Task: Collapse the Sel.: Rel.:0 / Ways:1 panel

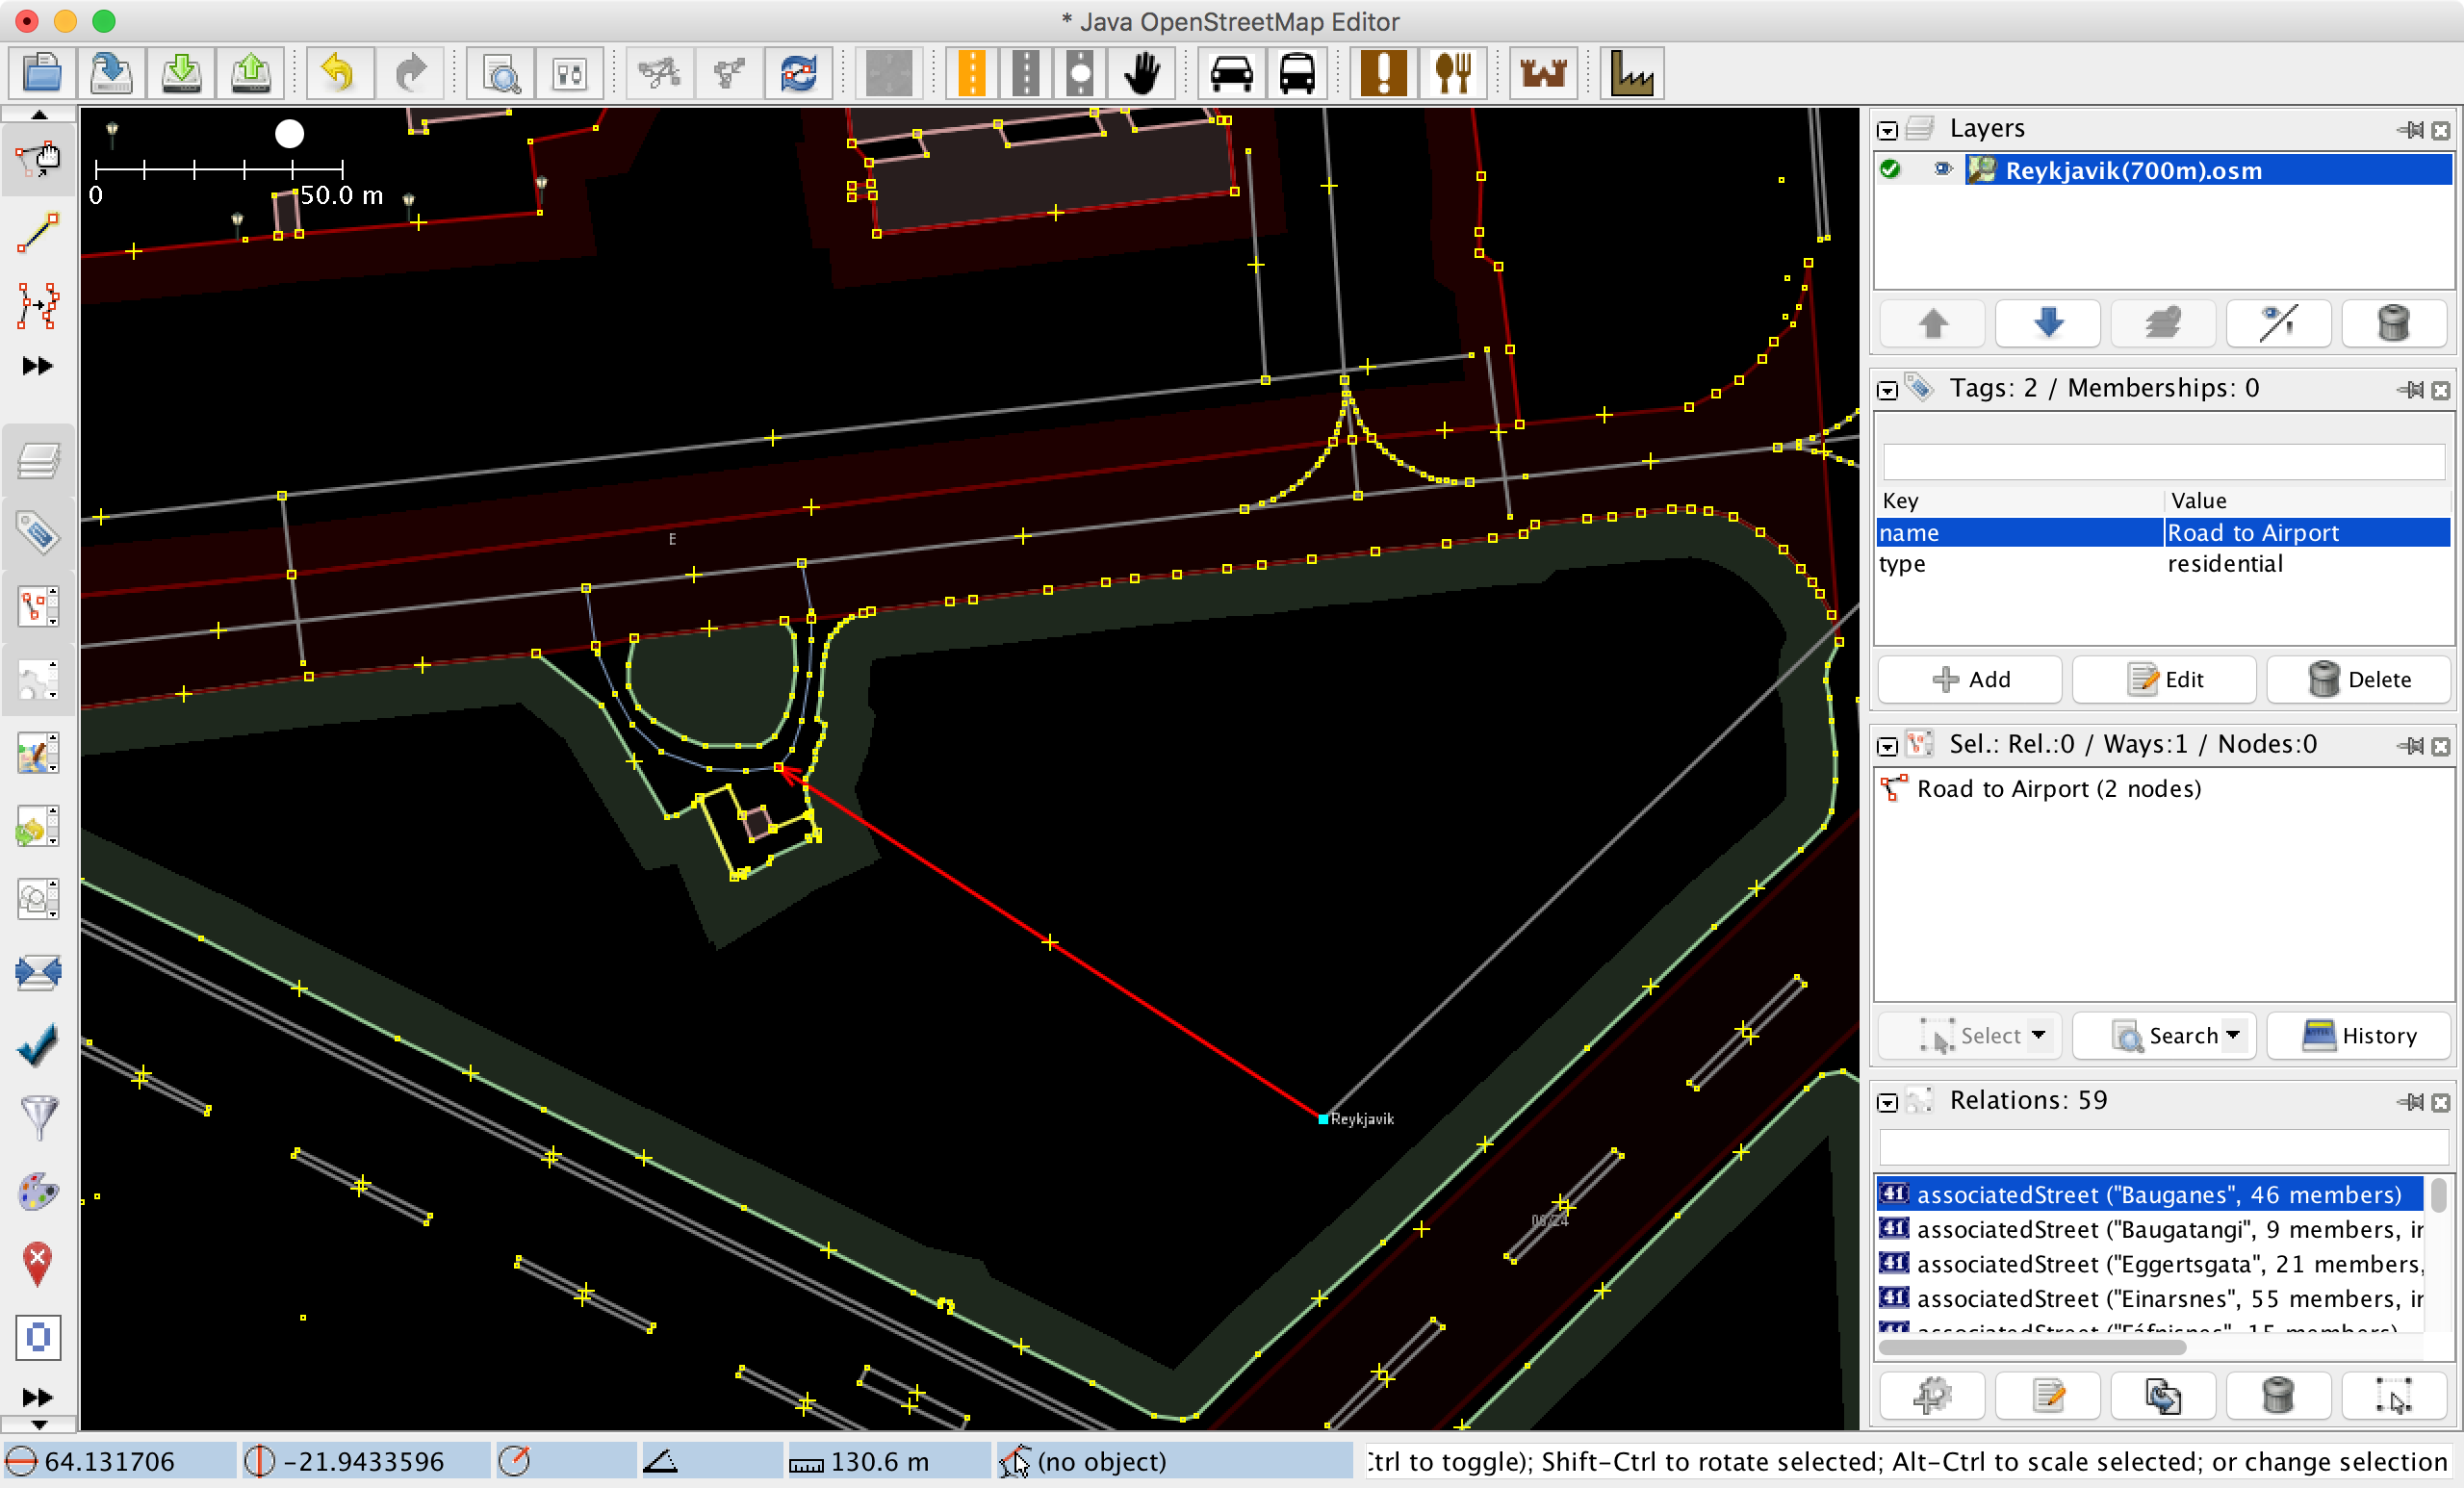Action: pyautogui.click(x=1886, y=746)
